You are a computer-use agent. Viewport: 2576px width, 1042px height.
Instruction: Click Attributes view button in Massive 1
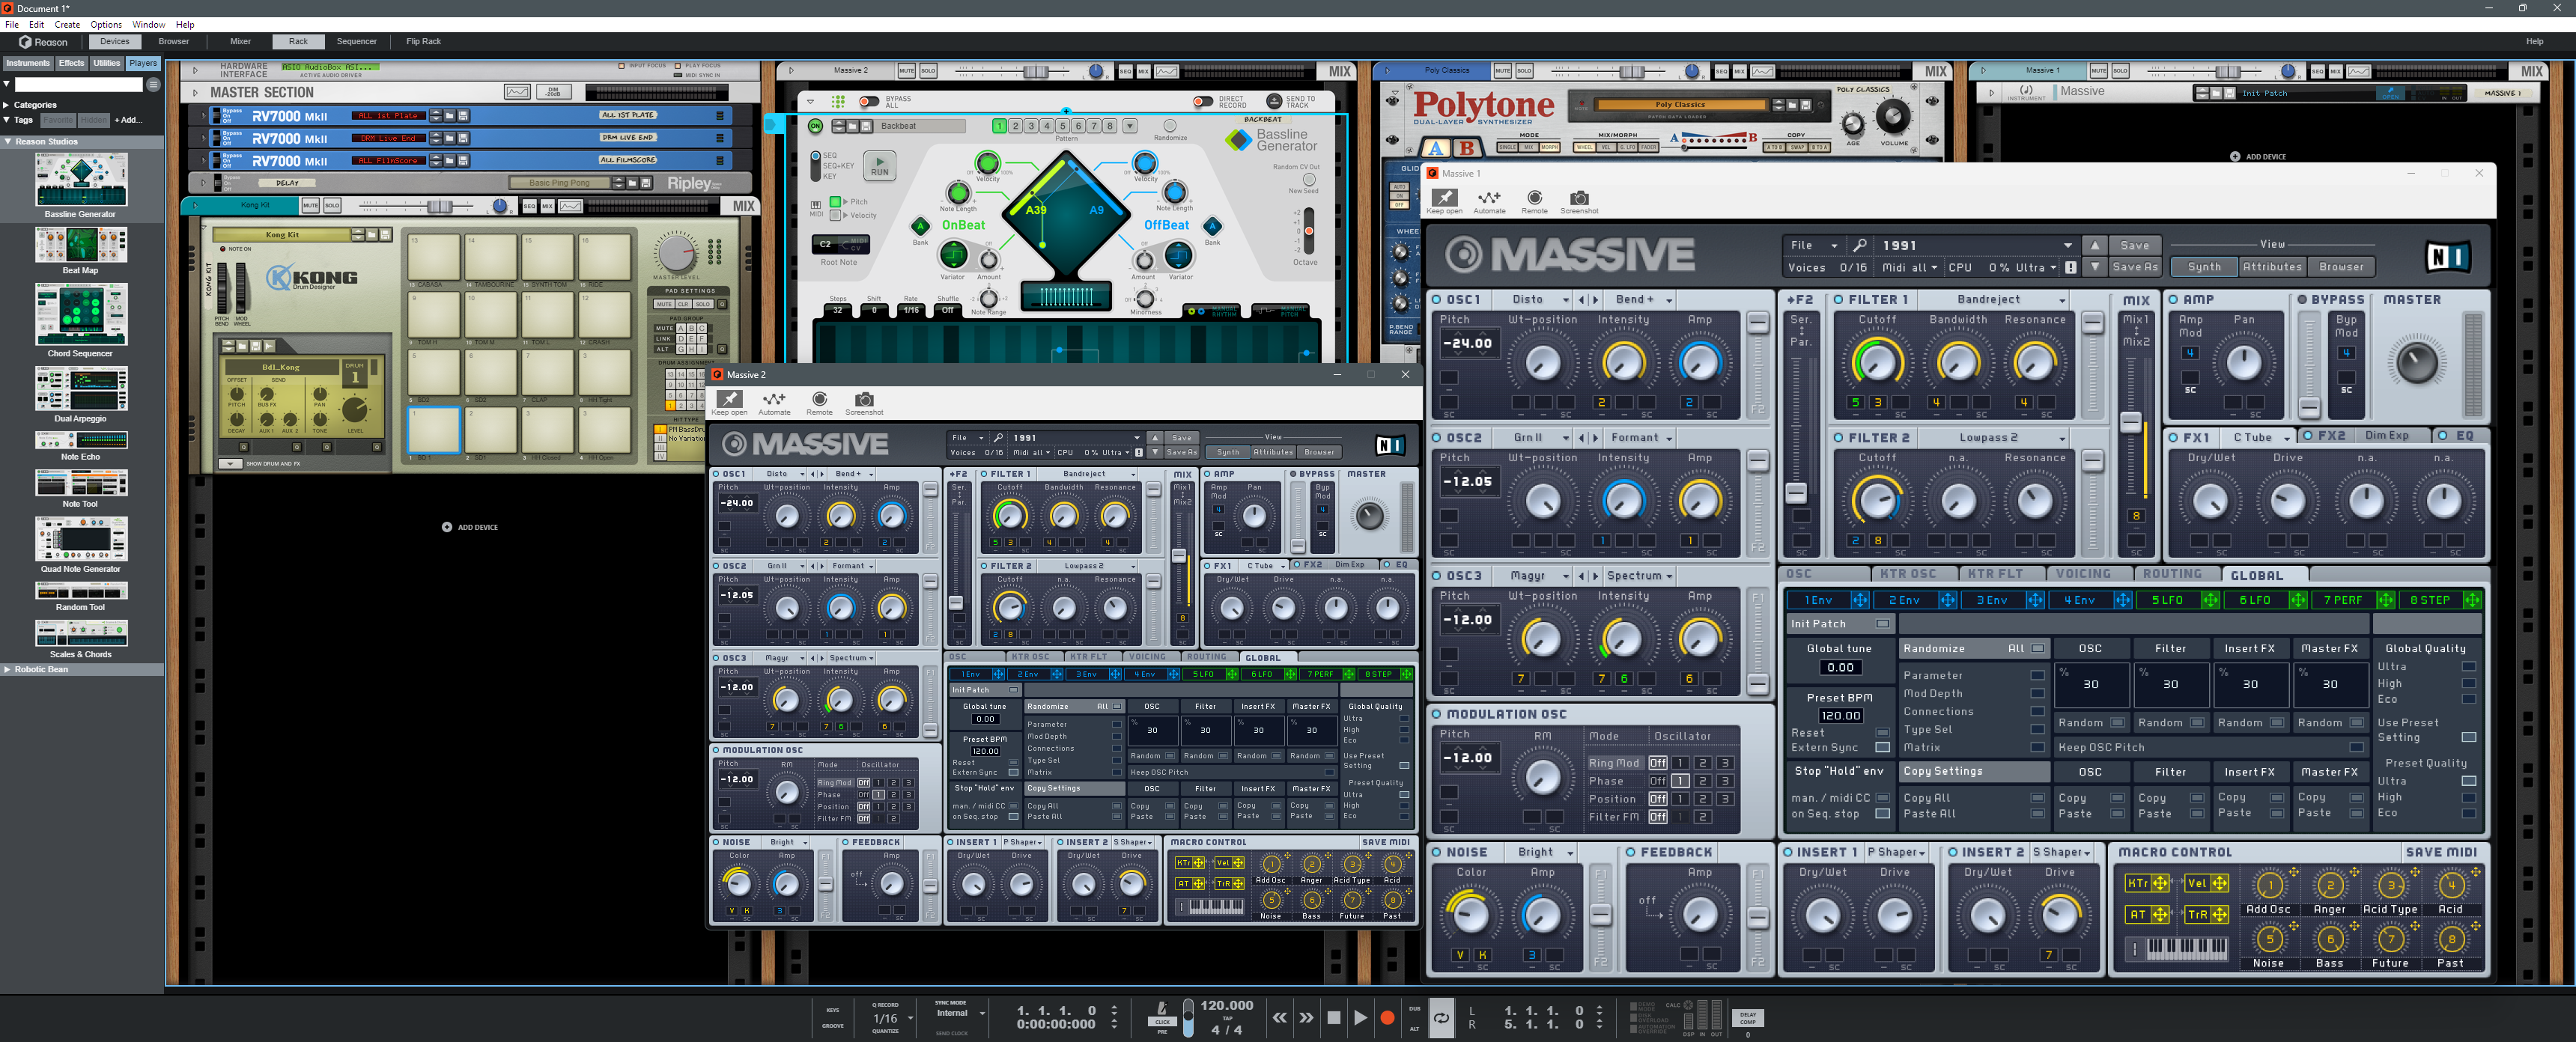point(2272,267)
